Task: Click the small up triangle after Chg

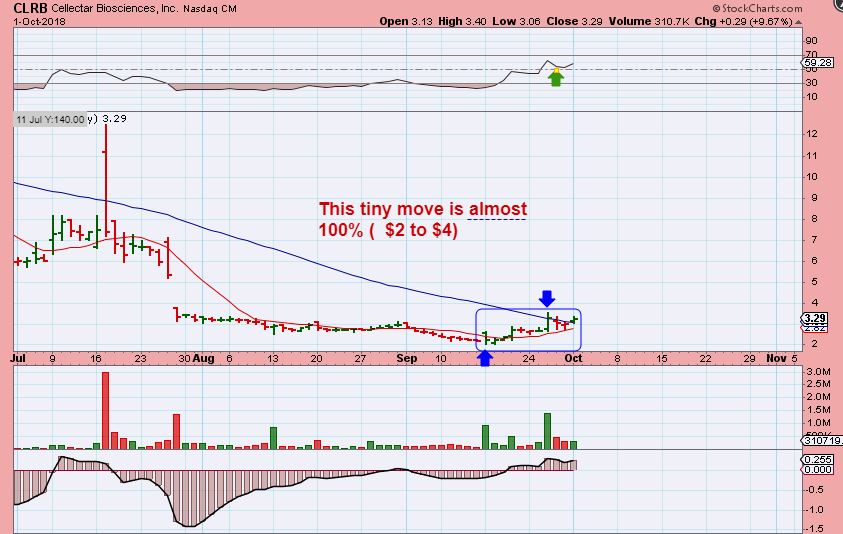Action: coord(798,22)
